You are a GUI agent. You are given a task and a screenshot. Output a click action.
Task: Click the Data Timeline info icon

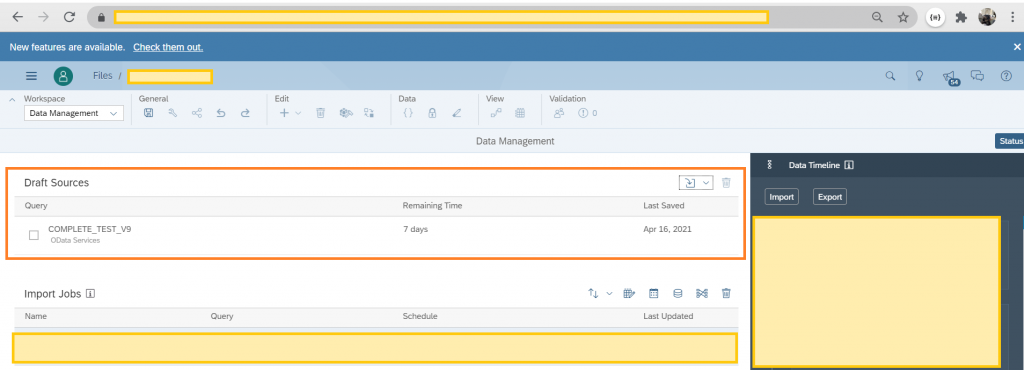pos(849,165)
